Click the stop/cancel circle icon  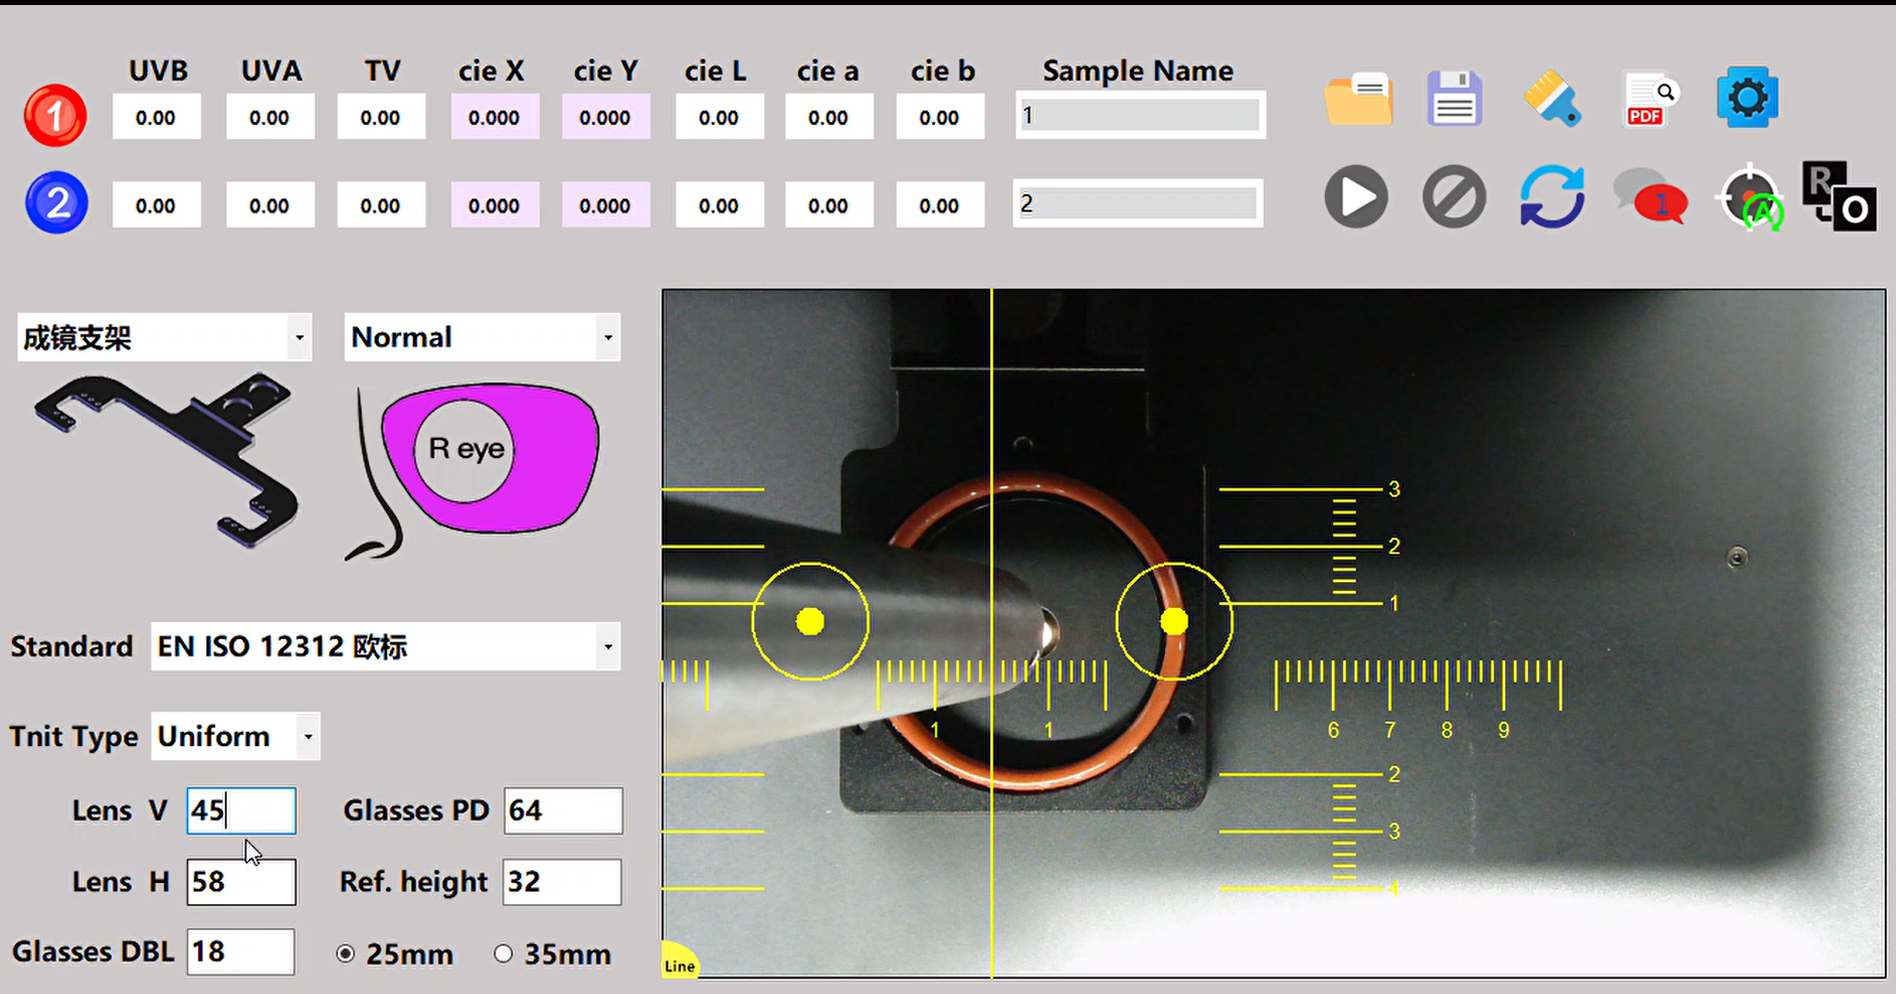[1454, 197]
